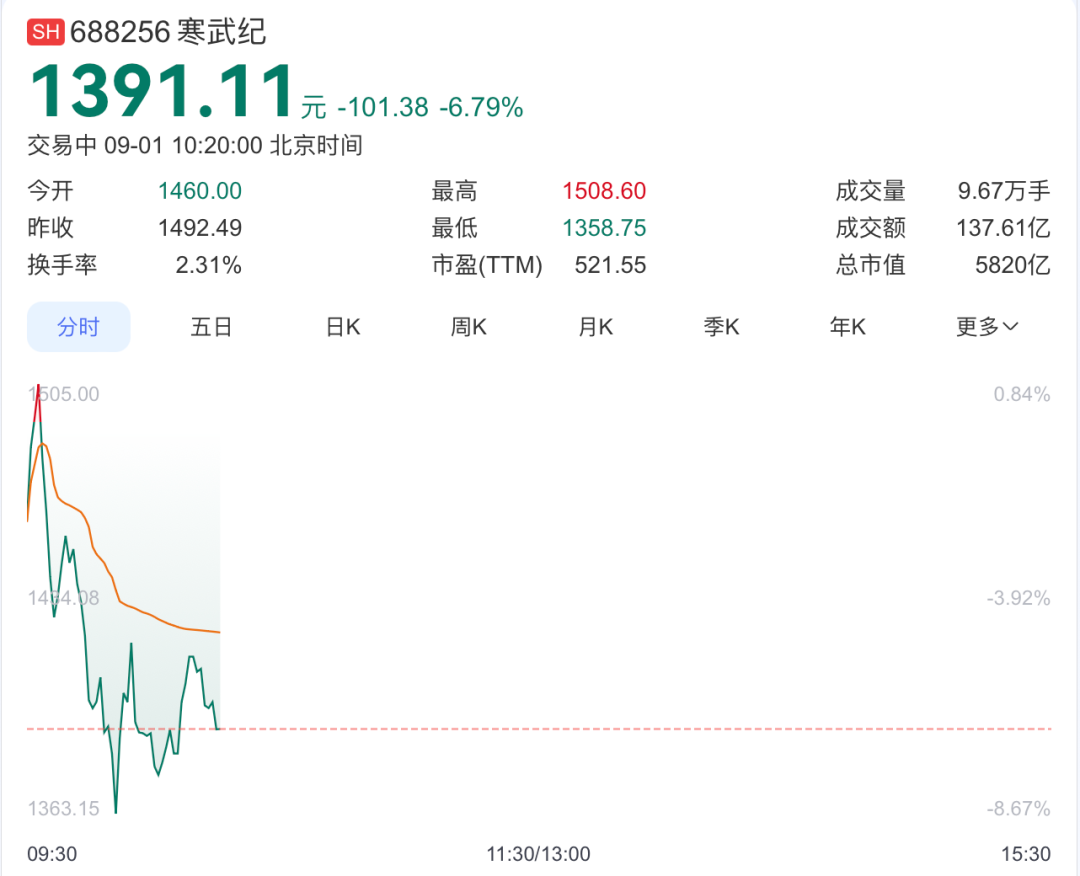Click the red SH exchange badge
The image size is (1080, 876).
[x=47, y=32]
